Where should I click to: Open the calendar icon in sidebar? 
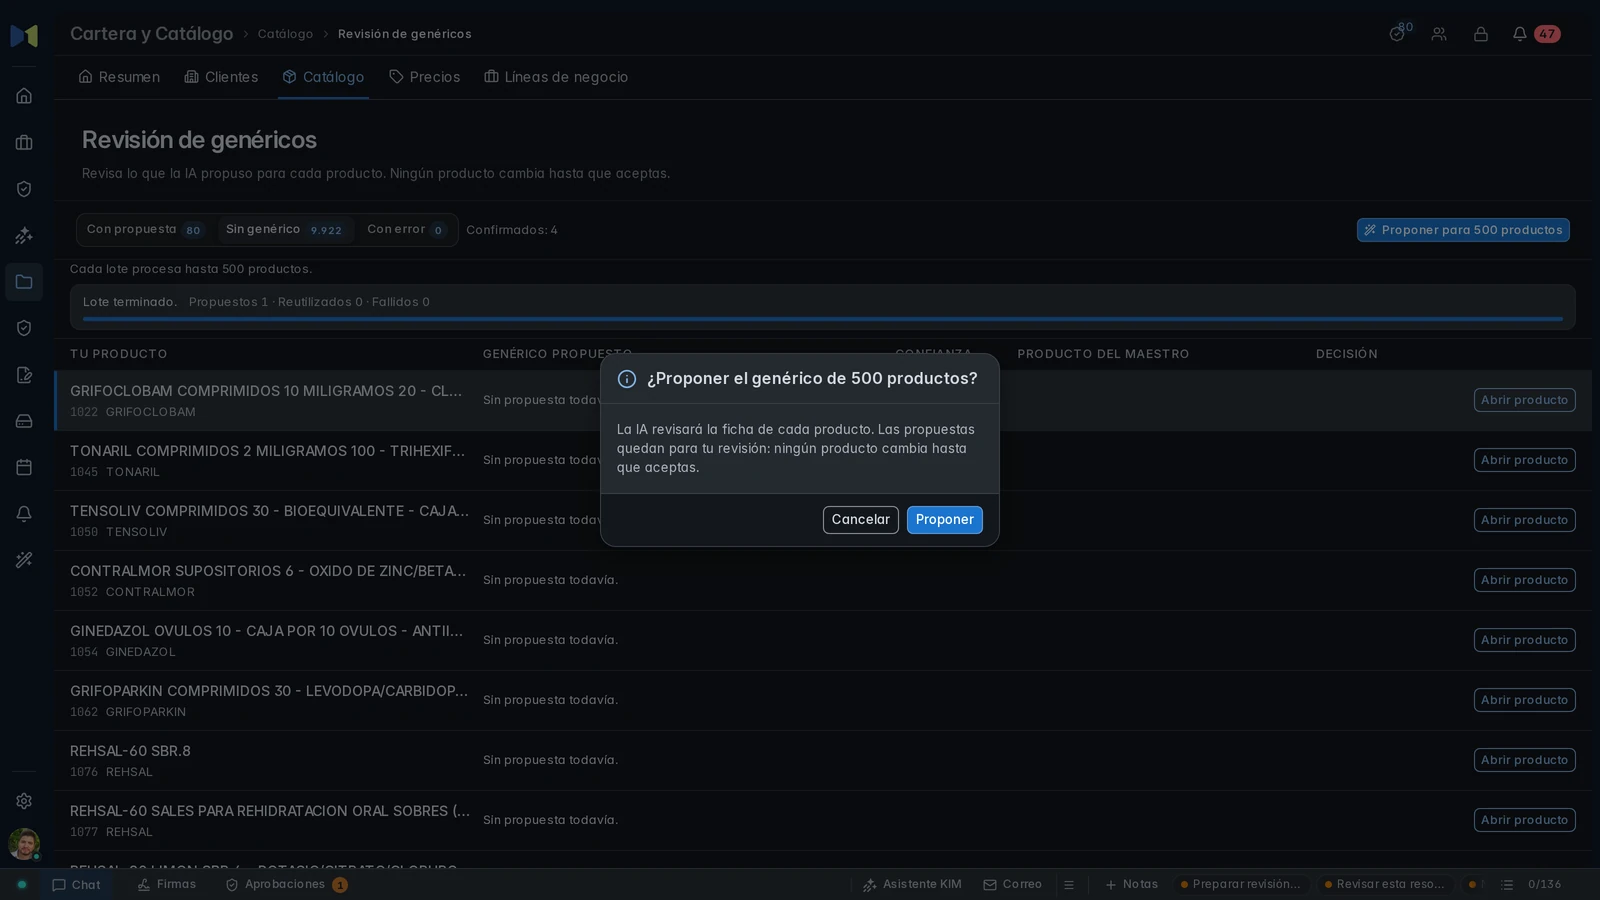24,467
